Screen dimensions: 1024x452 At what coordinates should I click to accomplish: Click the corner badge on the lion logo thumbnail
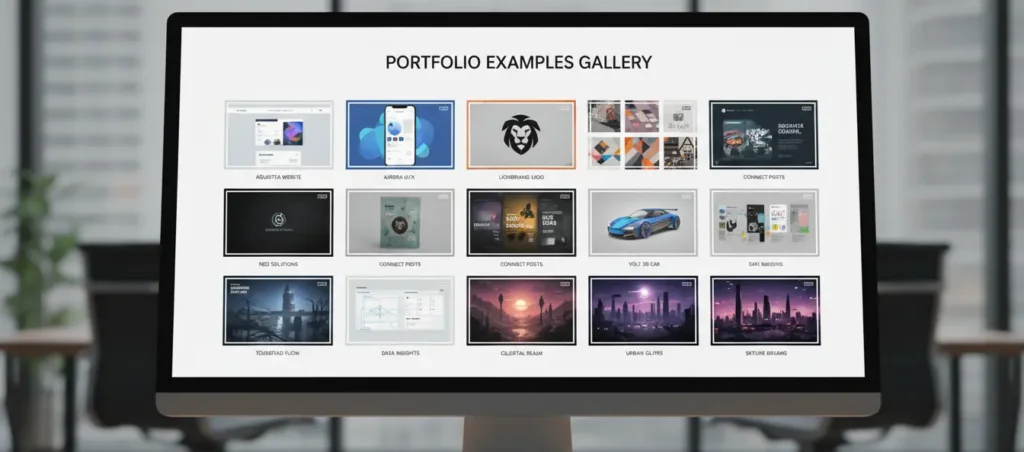565,108
